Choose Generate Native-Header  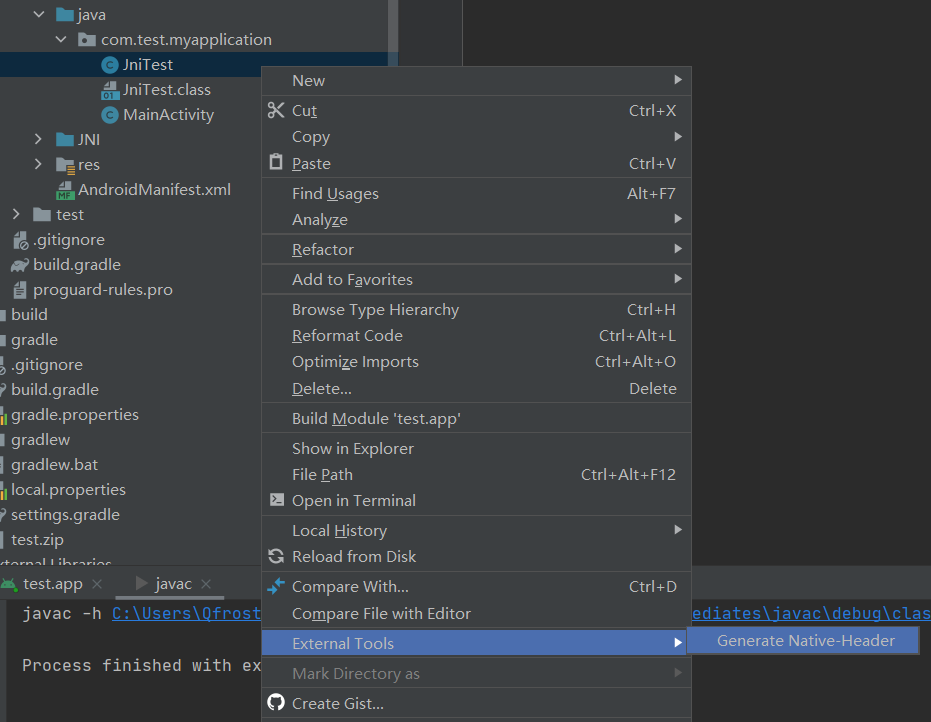pos(805,641)
